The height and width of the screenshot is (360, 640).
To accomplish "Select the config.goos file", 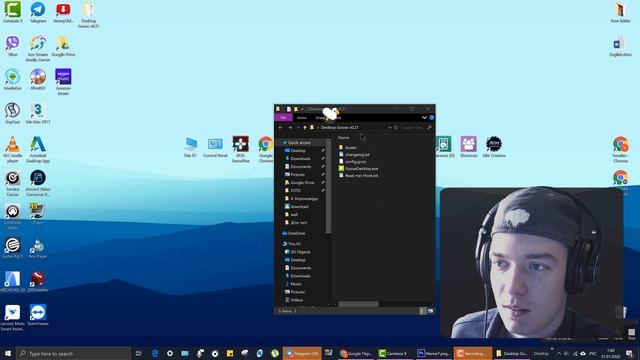I will click(x=352, y=162).
